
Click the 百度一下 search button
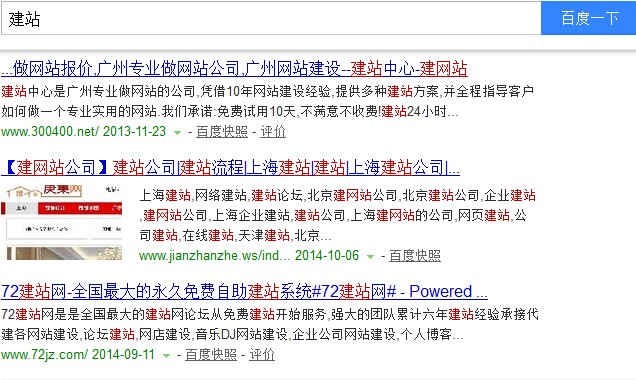click(x=588, y=18)
